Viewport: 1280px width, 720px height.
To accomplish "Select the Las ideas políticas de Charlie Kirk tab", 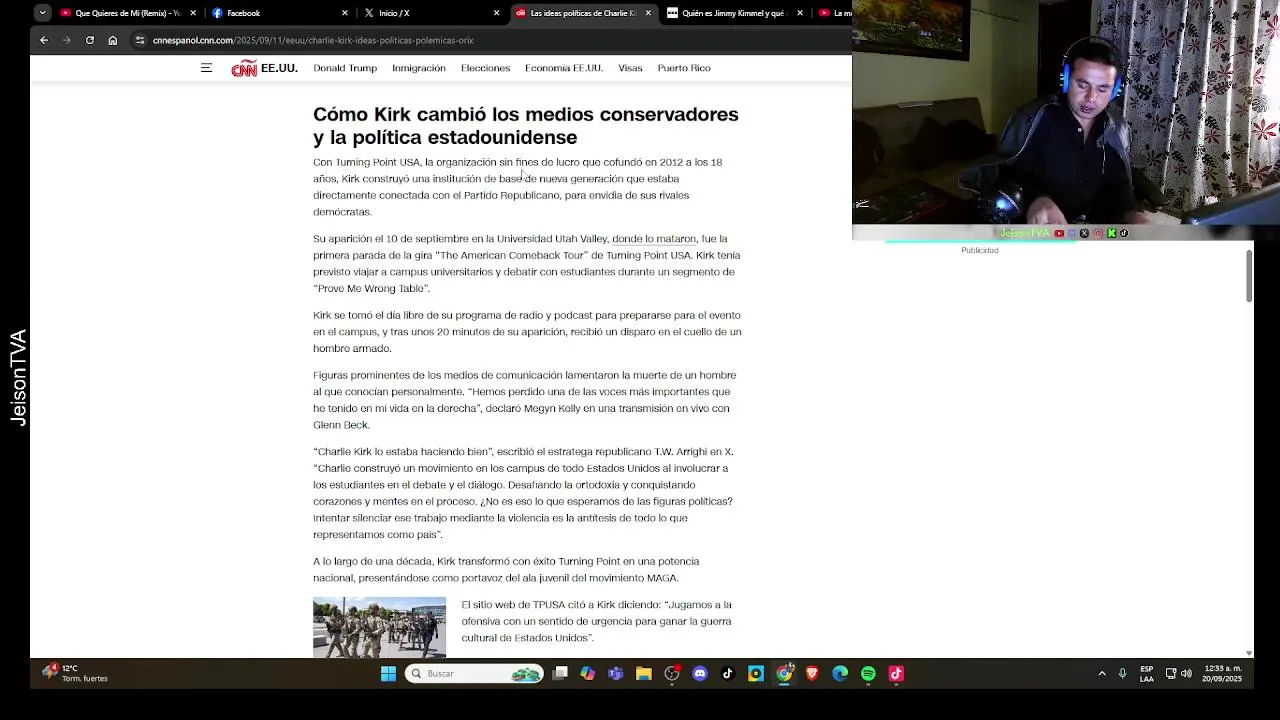I will [x=582, y=13].
